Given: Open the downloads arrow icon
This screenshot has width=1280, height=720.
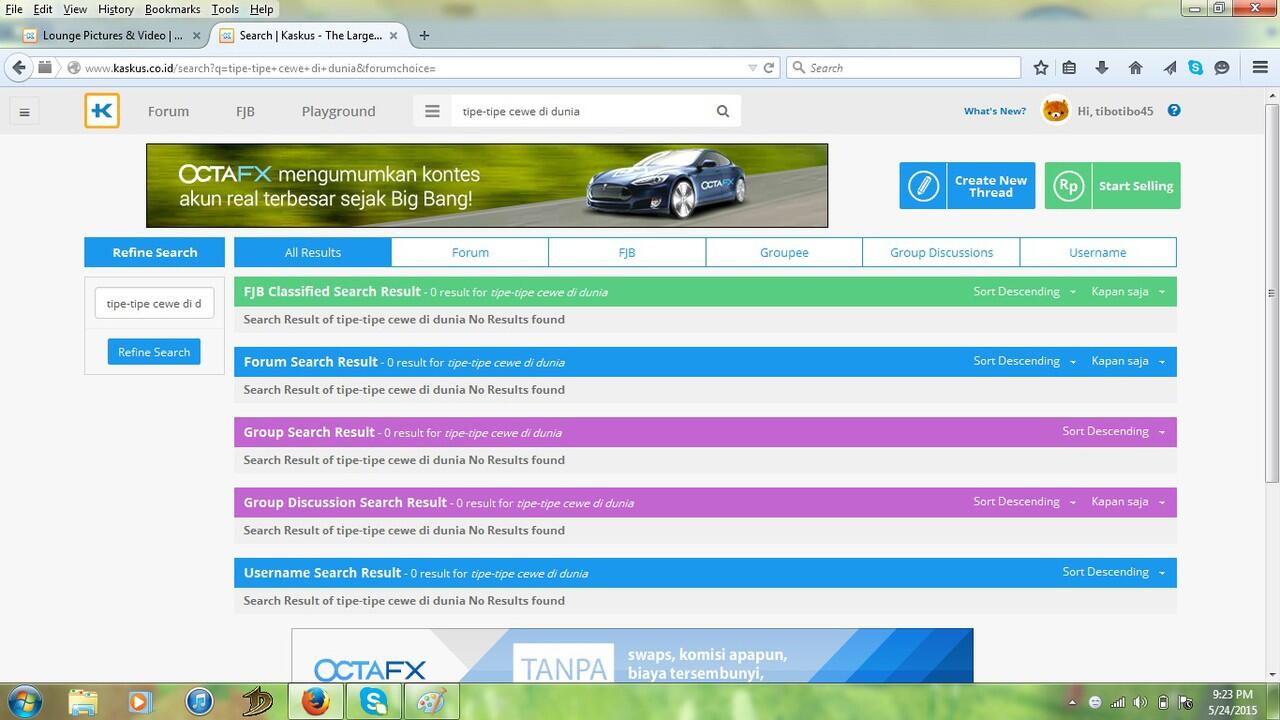Looking at the screenshot, I should (x=1102, y=68).
